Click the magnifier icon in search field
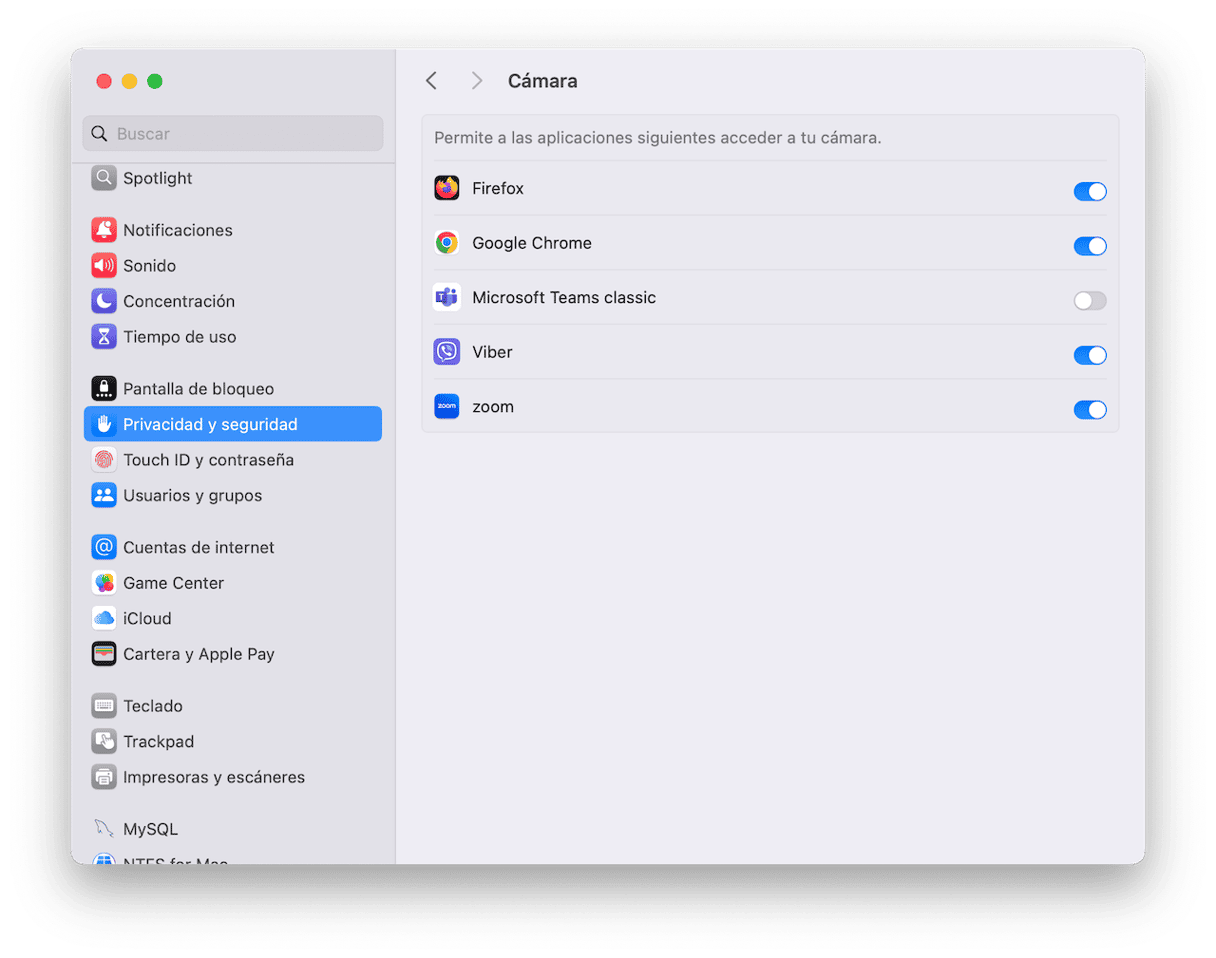Viewport: 1216px width, 958px height. [99, 134]
